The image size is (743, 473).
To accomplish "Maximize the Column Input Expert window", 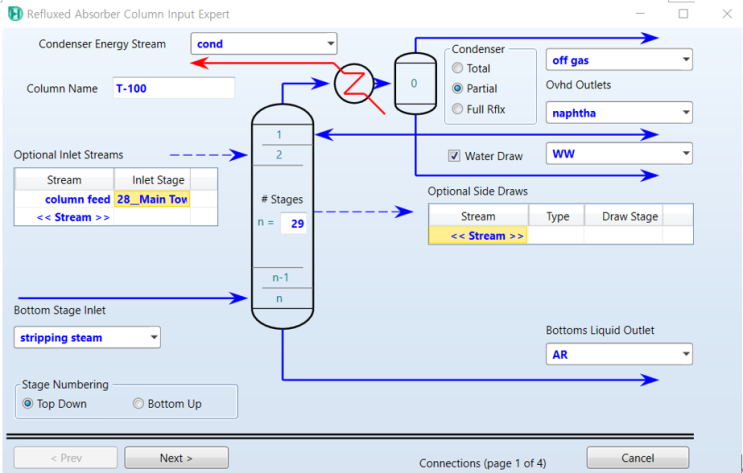I will pyautogui.click(x=683, y=14).
